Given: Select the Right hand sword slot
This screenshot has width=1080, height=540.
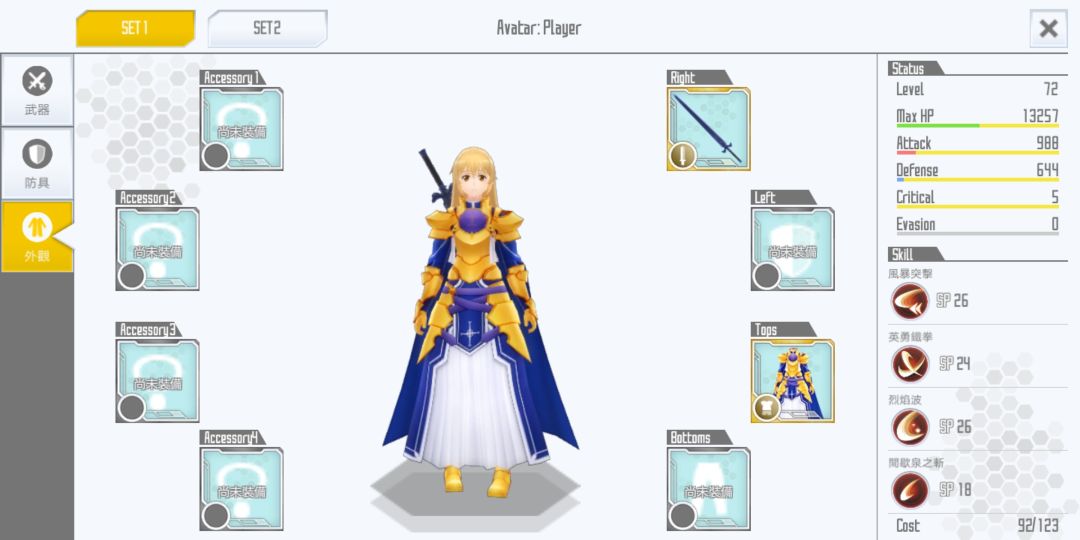Looking at the screenshot, I should [709, 129].
